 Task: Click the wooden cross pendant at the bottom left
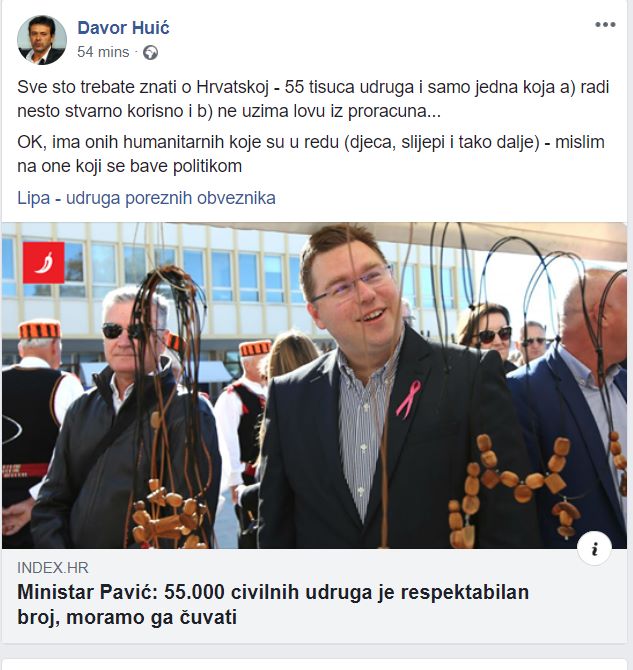point(169,515)
